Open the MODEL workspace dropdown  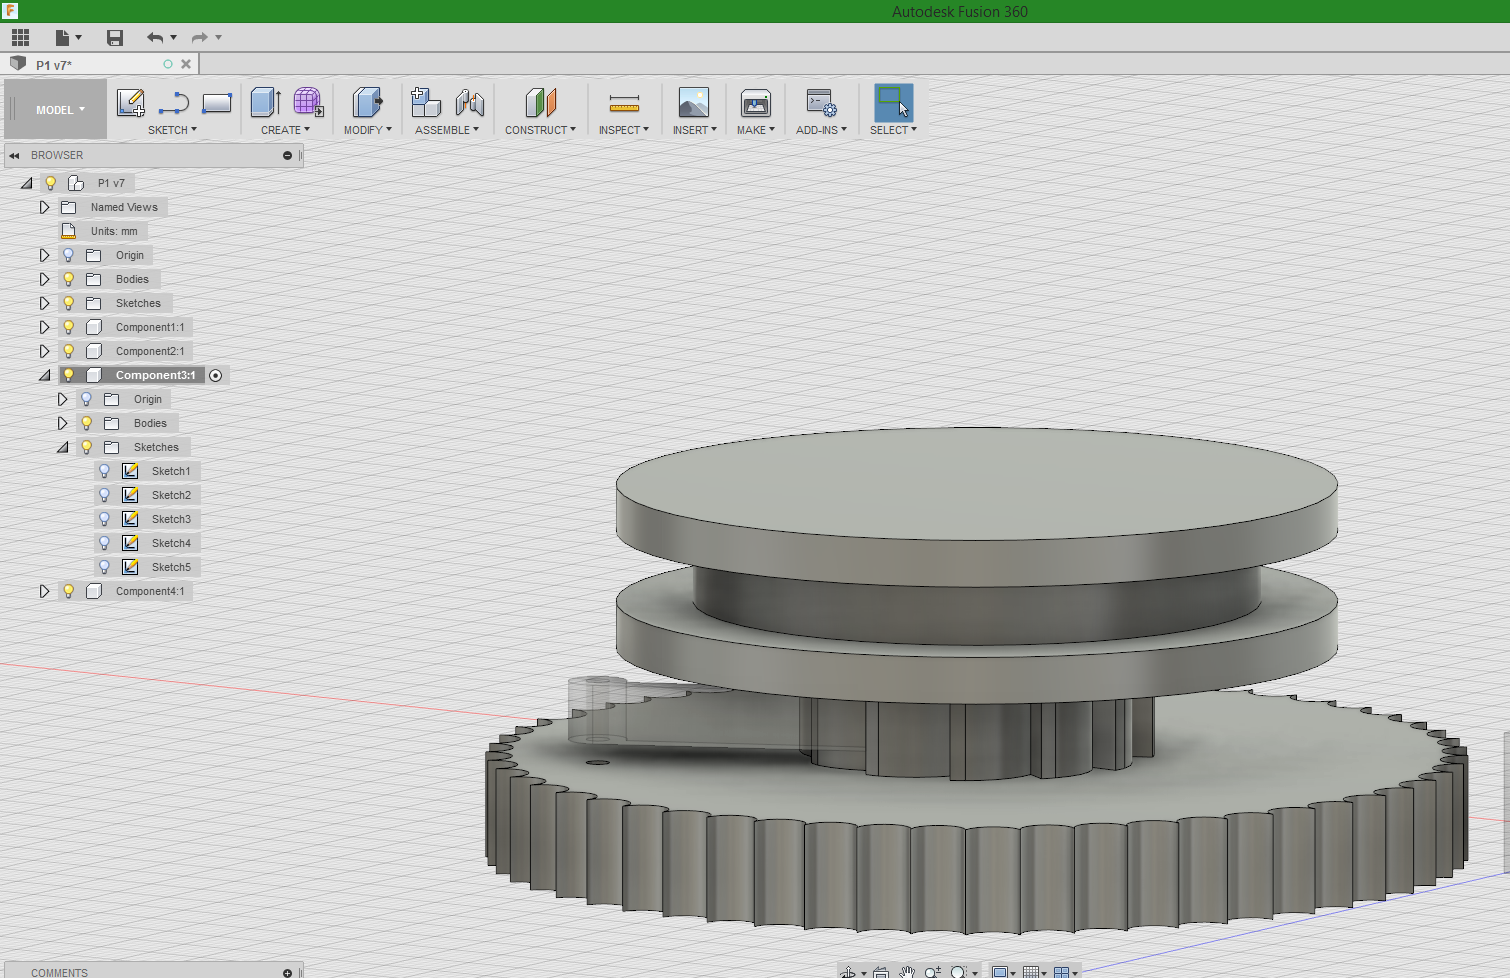pyautogui.click(x=60, y=110)
